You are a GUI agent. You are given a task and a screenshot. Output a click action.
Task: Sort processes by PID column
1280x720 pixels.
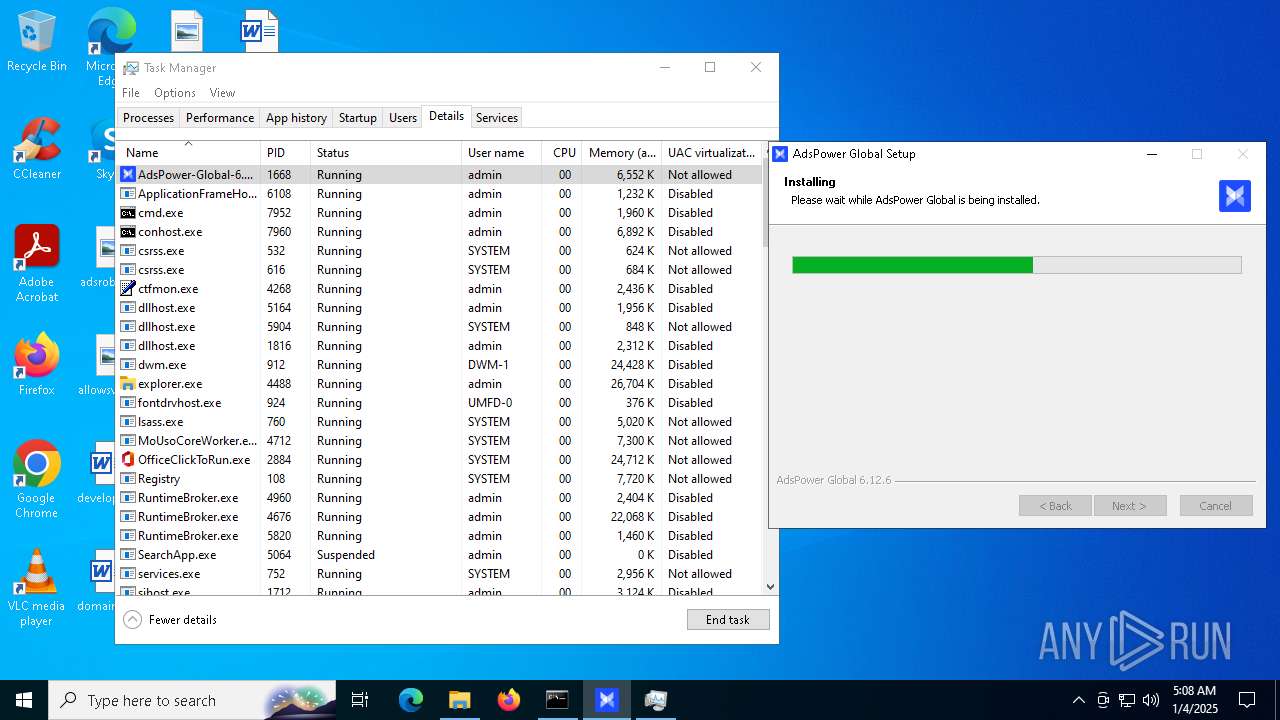pyautogui.click(x=285, y=153)
